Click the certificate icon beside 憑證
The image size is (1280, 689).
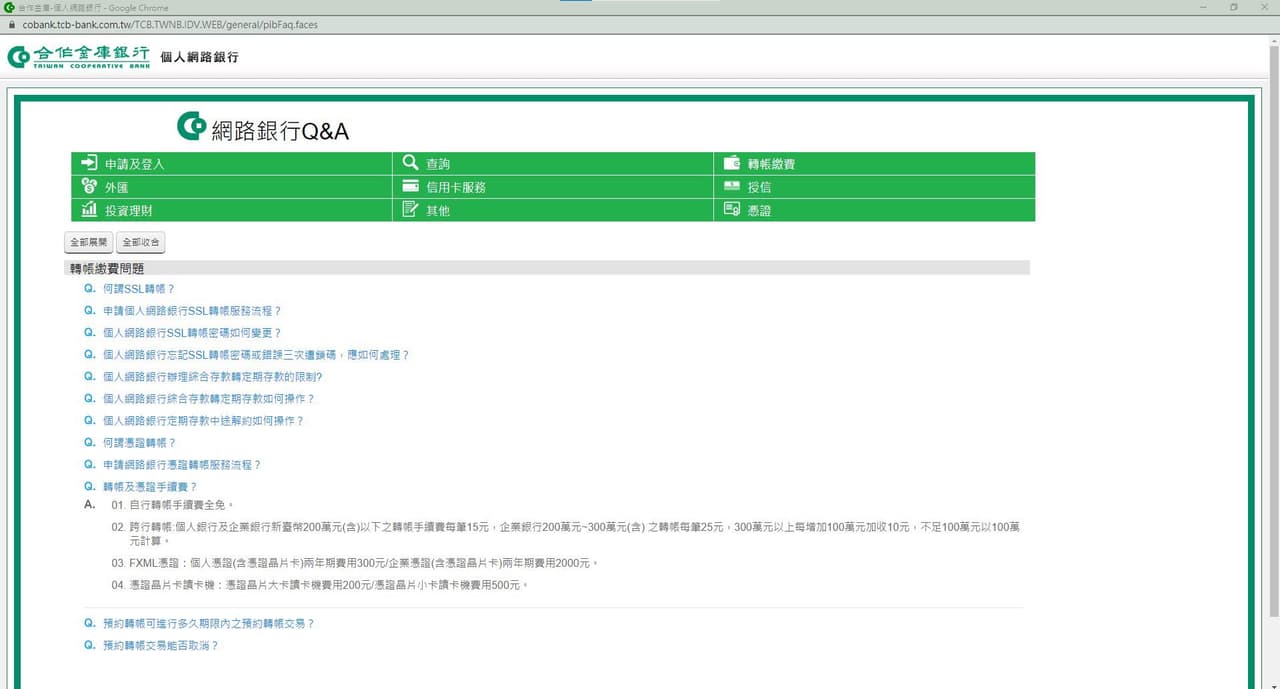[731, 210]
